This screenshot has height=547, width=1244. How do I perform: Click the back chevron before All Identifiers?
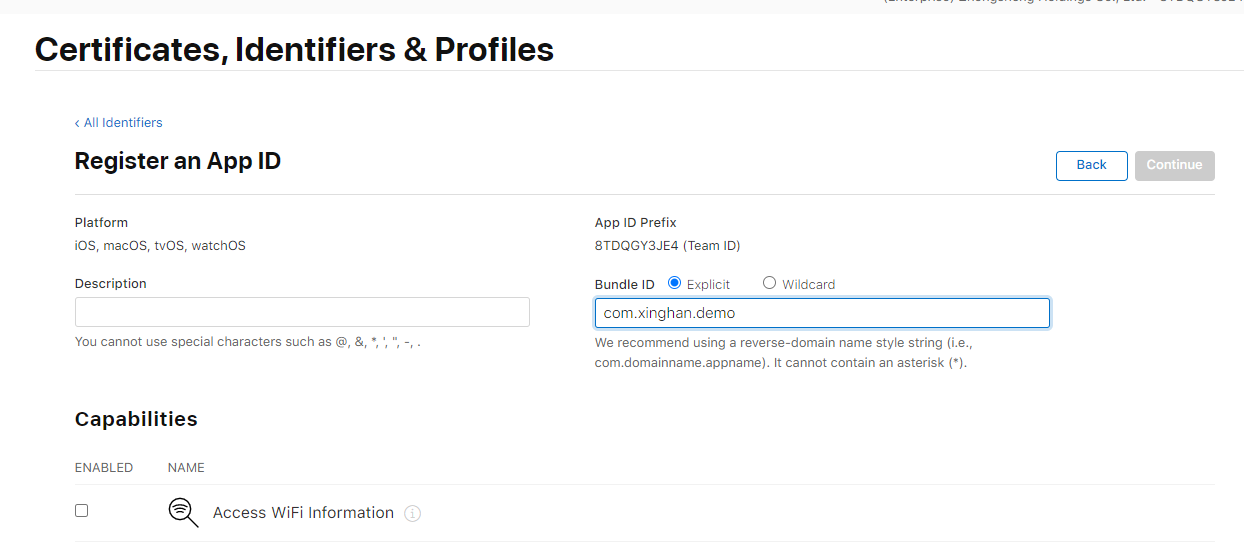click(77, 123)
